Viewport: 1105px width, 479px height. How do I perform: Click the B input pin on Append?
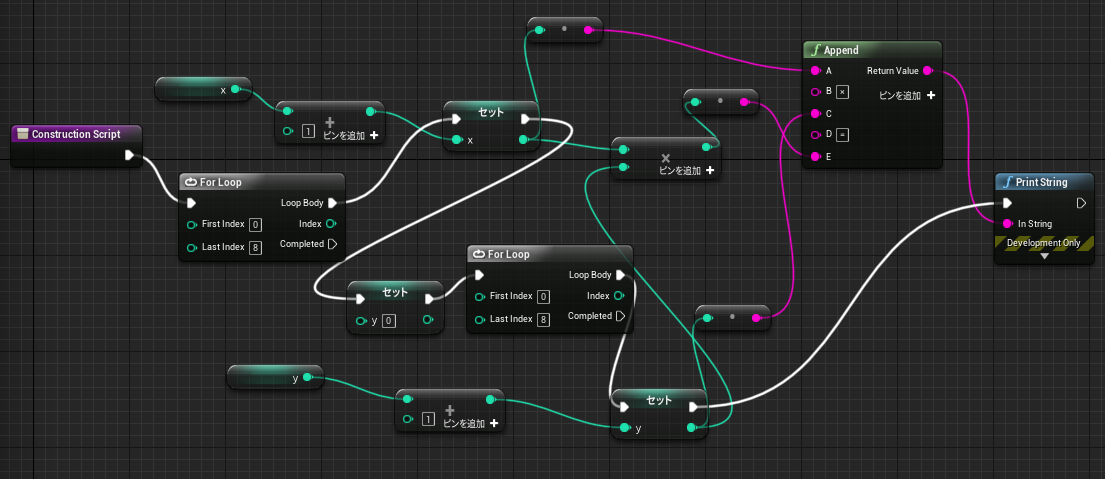(x=815, y=92)
